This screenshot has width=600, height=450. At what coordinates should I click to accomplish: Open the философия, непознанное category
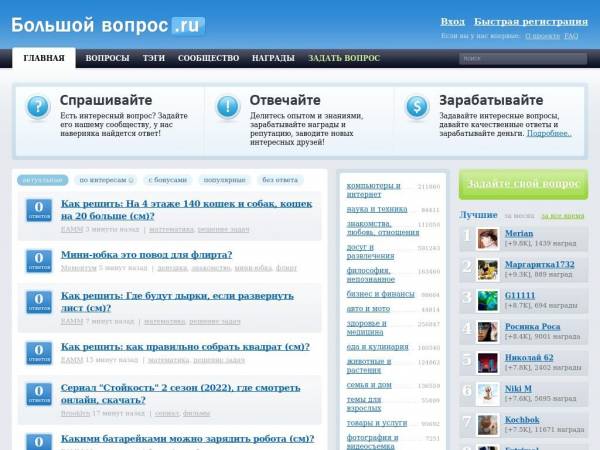tap(370, 275)
